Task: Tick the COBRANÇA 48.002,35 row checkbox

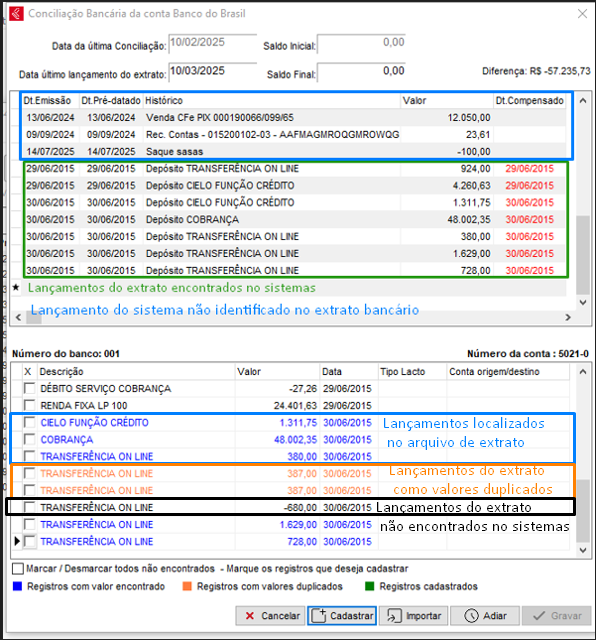Action: point(29,439)
